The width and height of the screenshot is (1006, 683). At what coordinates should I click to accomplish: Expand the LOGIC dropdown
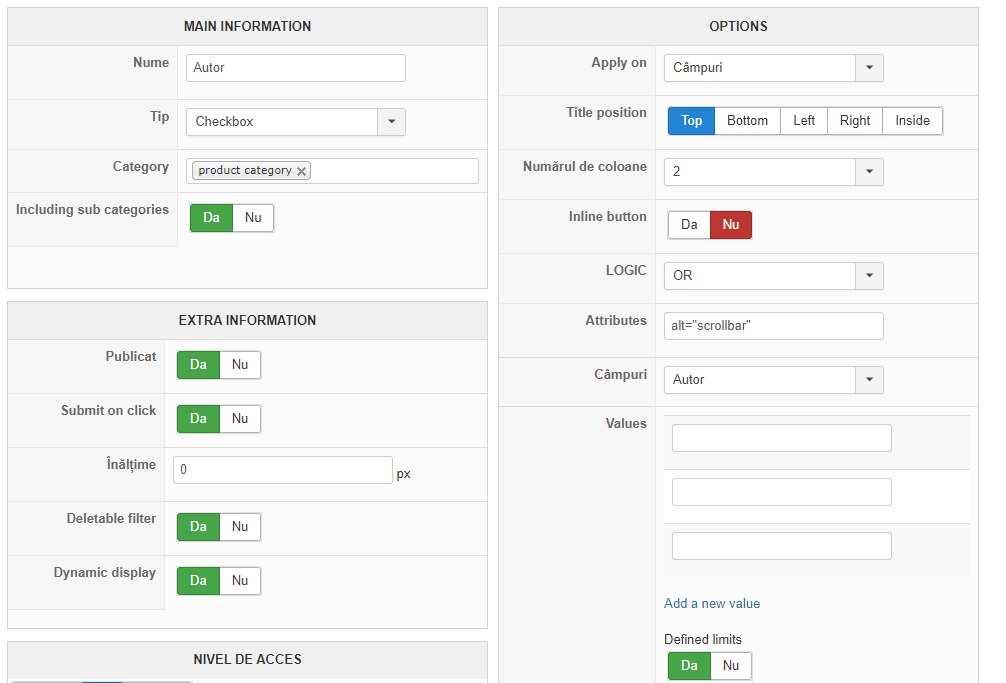click(x=869, y=275)
